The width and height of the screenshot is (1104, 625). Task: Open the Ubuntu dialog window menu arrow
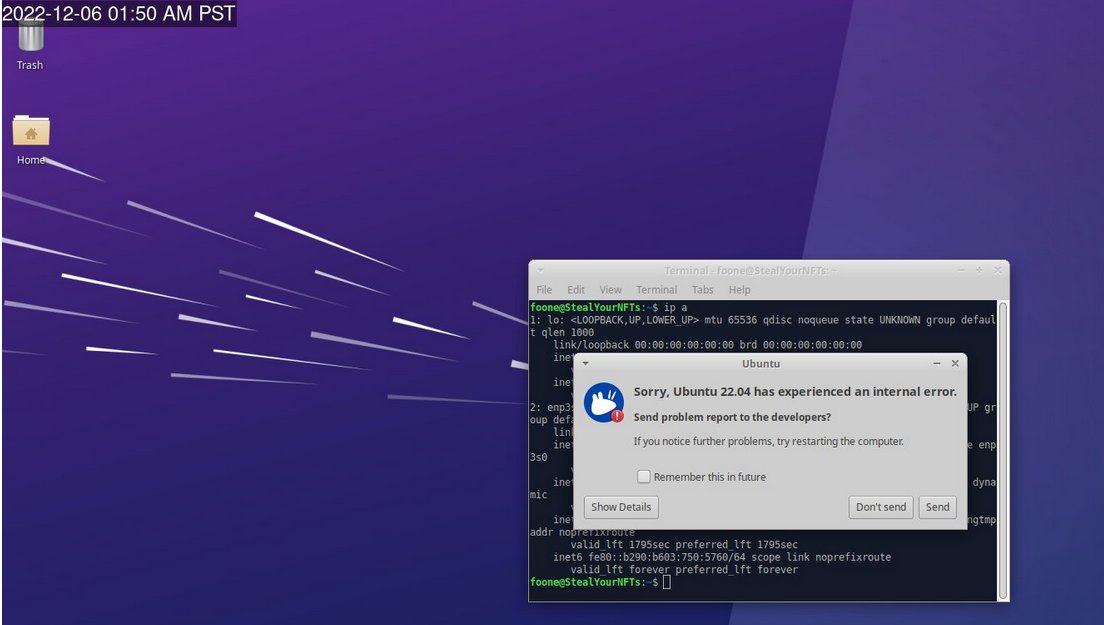click(586, 364)
